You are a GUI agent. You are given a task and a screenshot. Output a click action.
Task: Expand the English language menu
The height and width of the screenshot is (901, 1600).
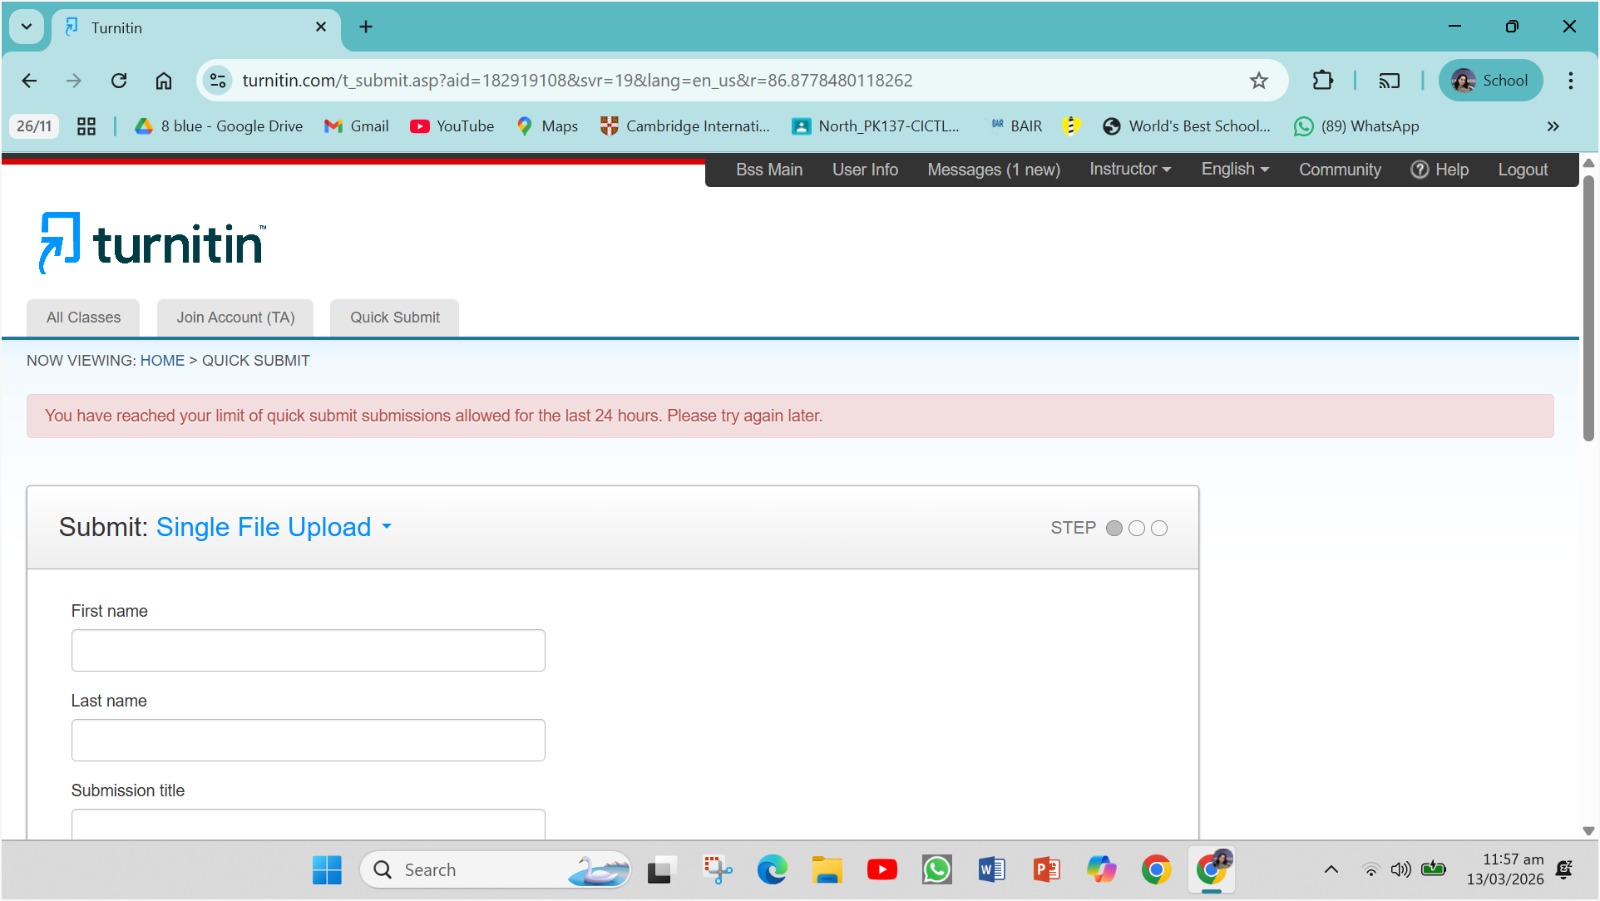tap(1234, 169)
